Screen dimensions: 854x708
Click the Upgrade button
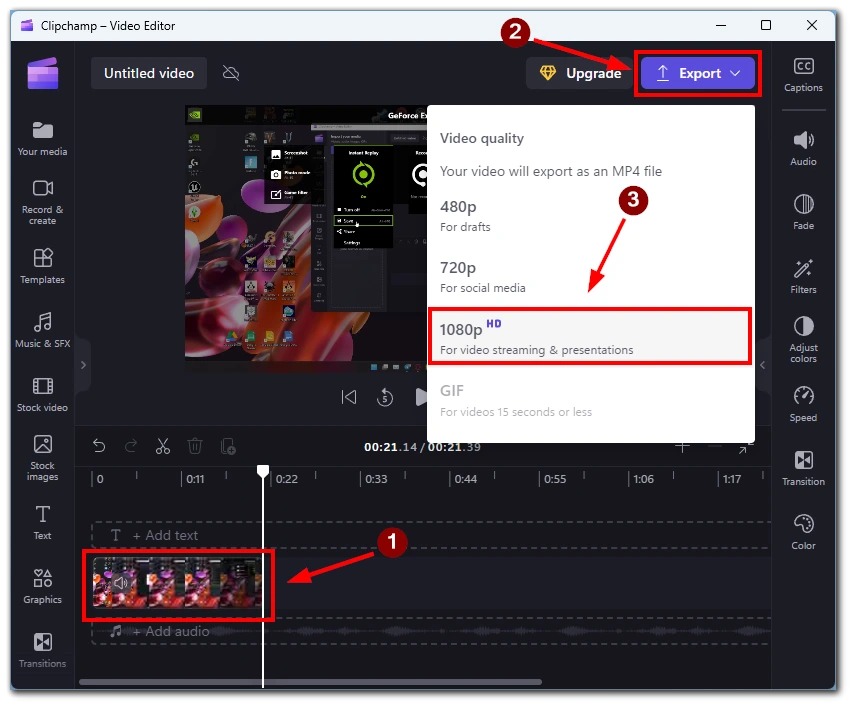580,73
